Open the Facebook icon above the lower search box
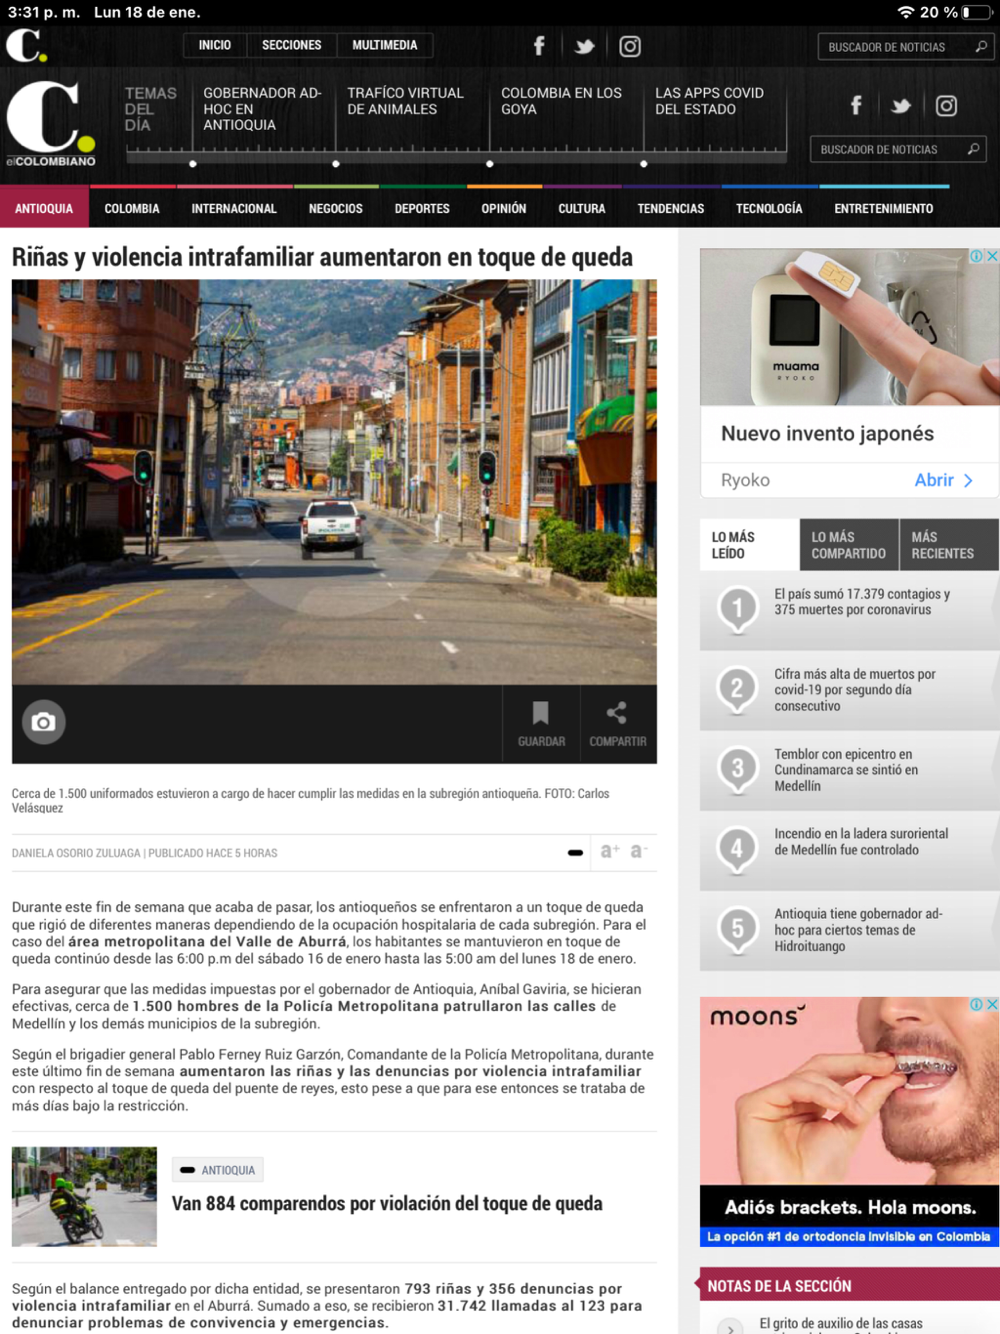 coord(856,105)
